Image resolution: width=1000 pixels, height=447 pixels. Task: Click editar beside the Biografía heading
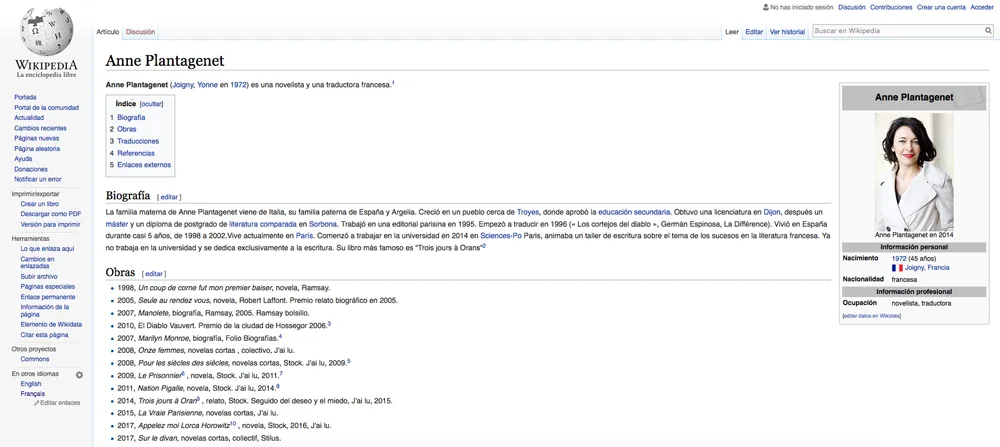(169, 197)
